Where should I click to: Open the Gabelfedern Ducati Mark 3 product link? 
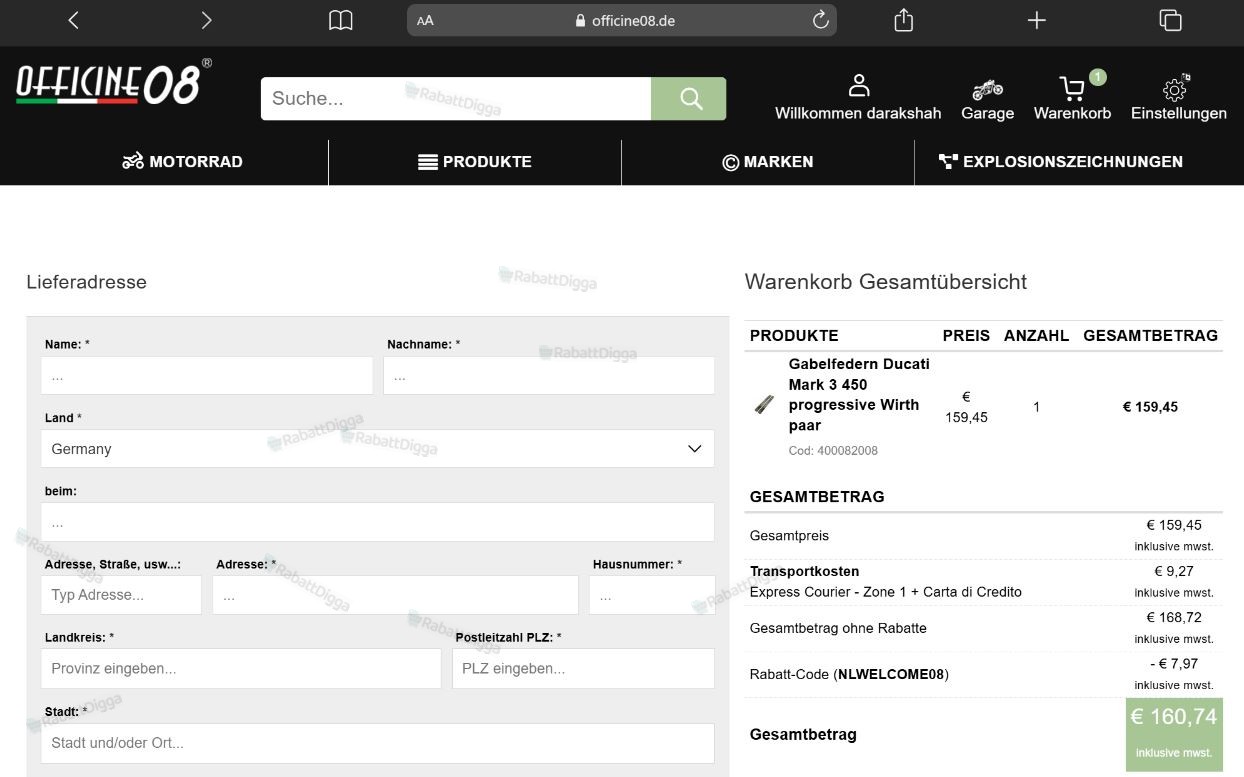(x=859, y=394)
